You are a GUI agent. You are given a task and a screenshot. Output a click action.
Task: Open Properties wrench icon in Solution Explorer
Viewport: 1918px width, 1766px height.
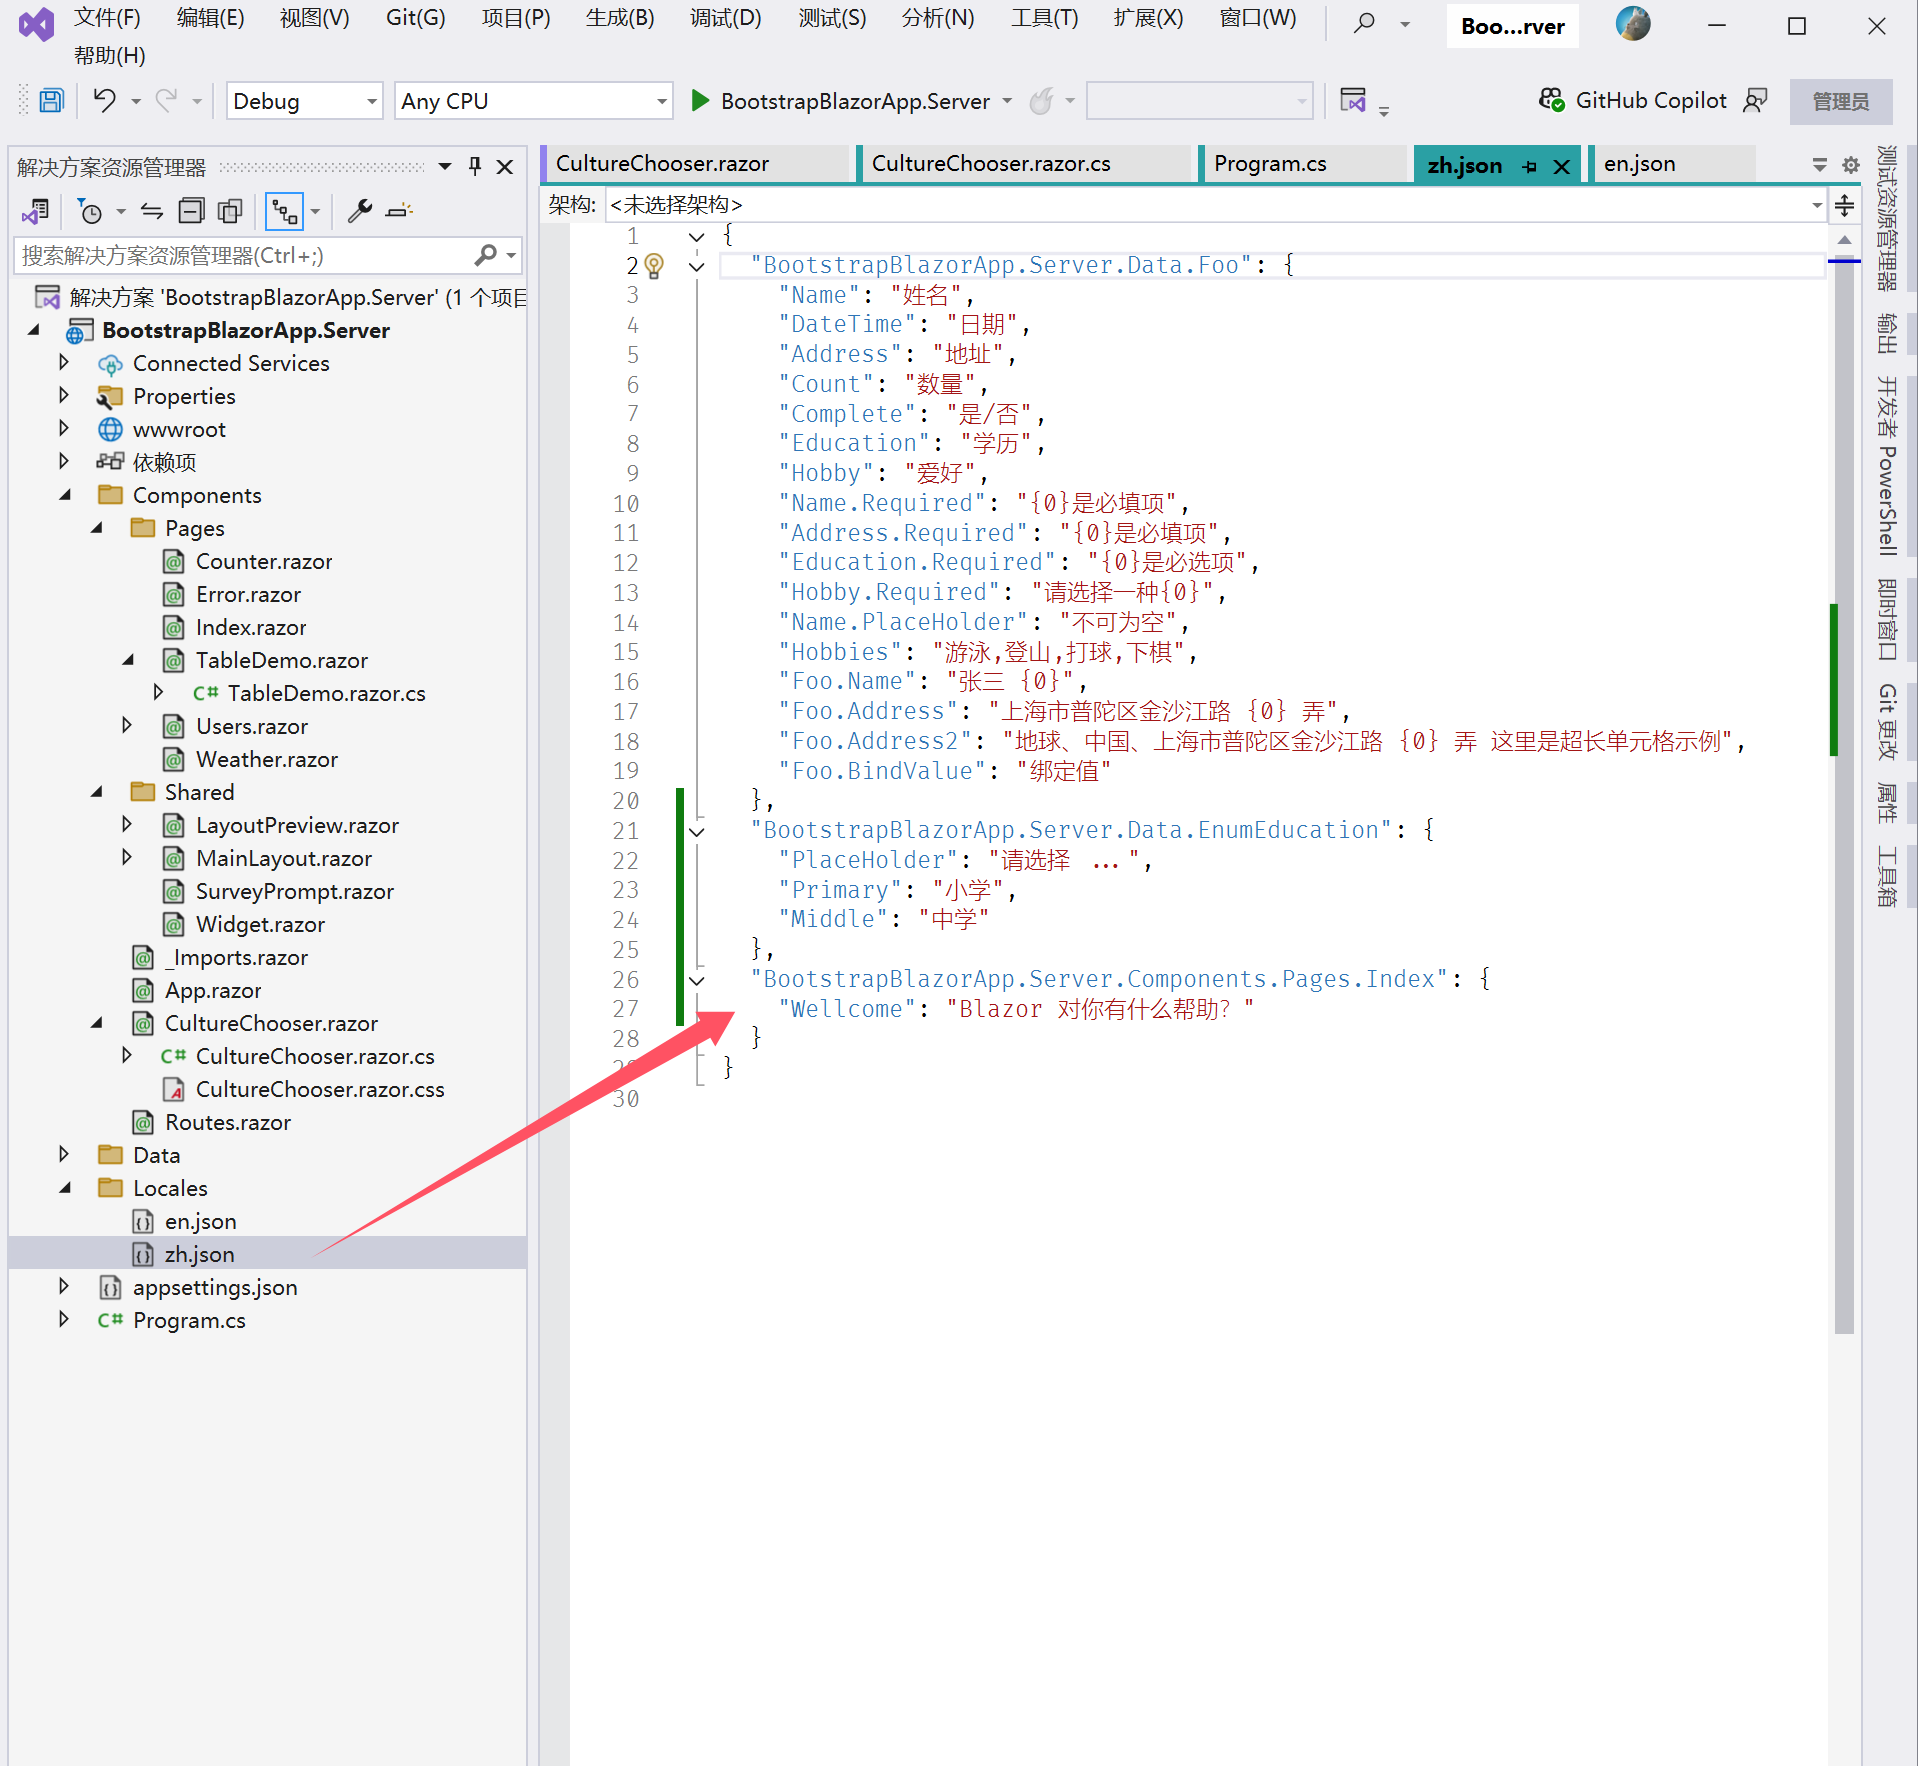point(359,211)
